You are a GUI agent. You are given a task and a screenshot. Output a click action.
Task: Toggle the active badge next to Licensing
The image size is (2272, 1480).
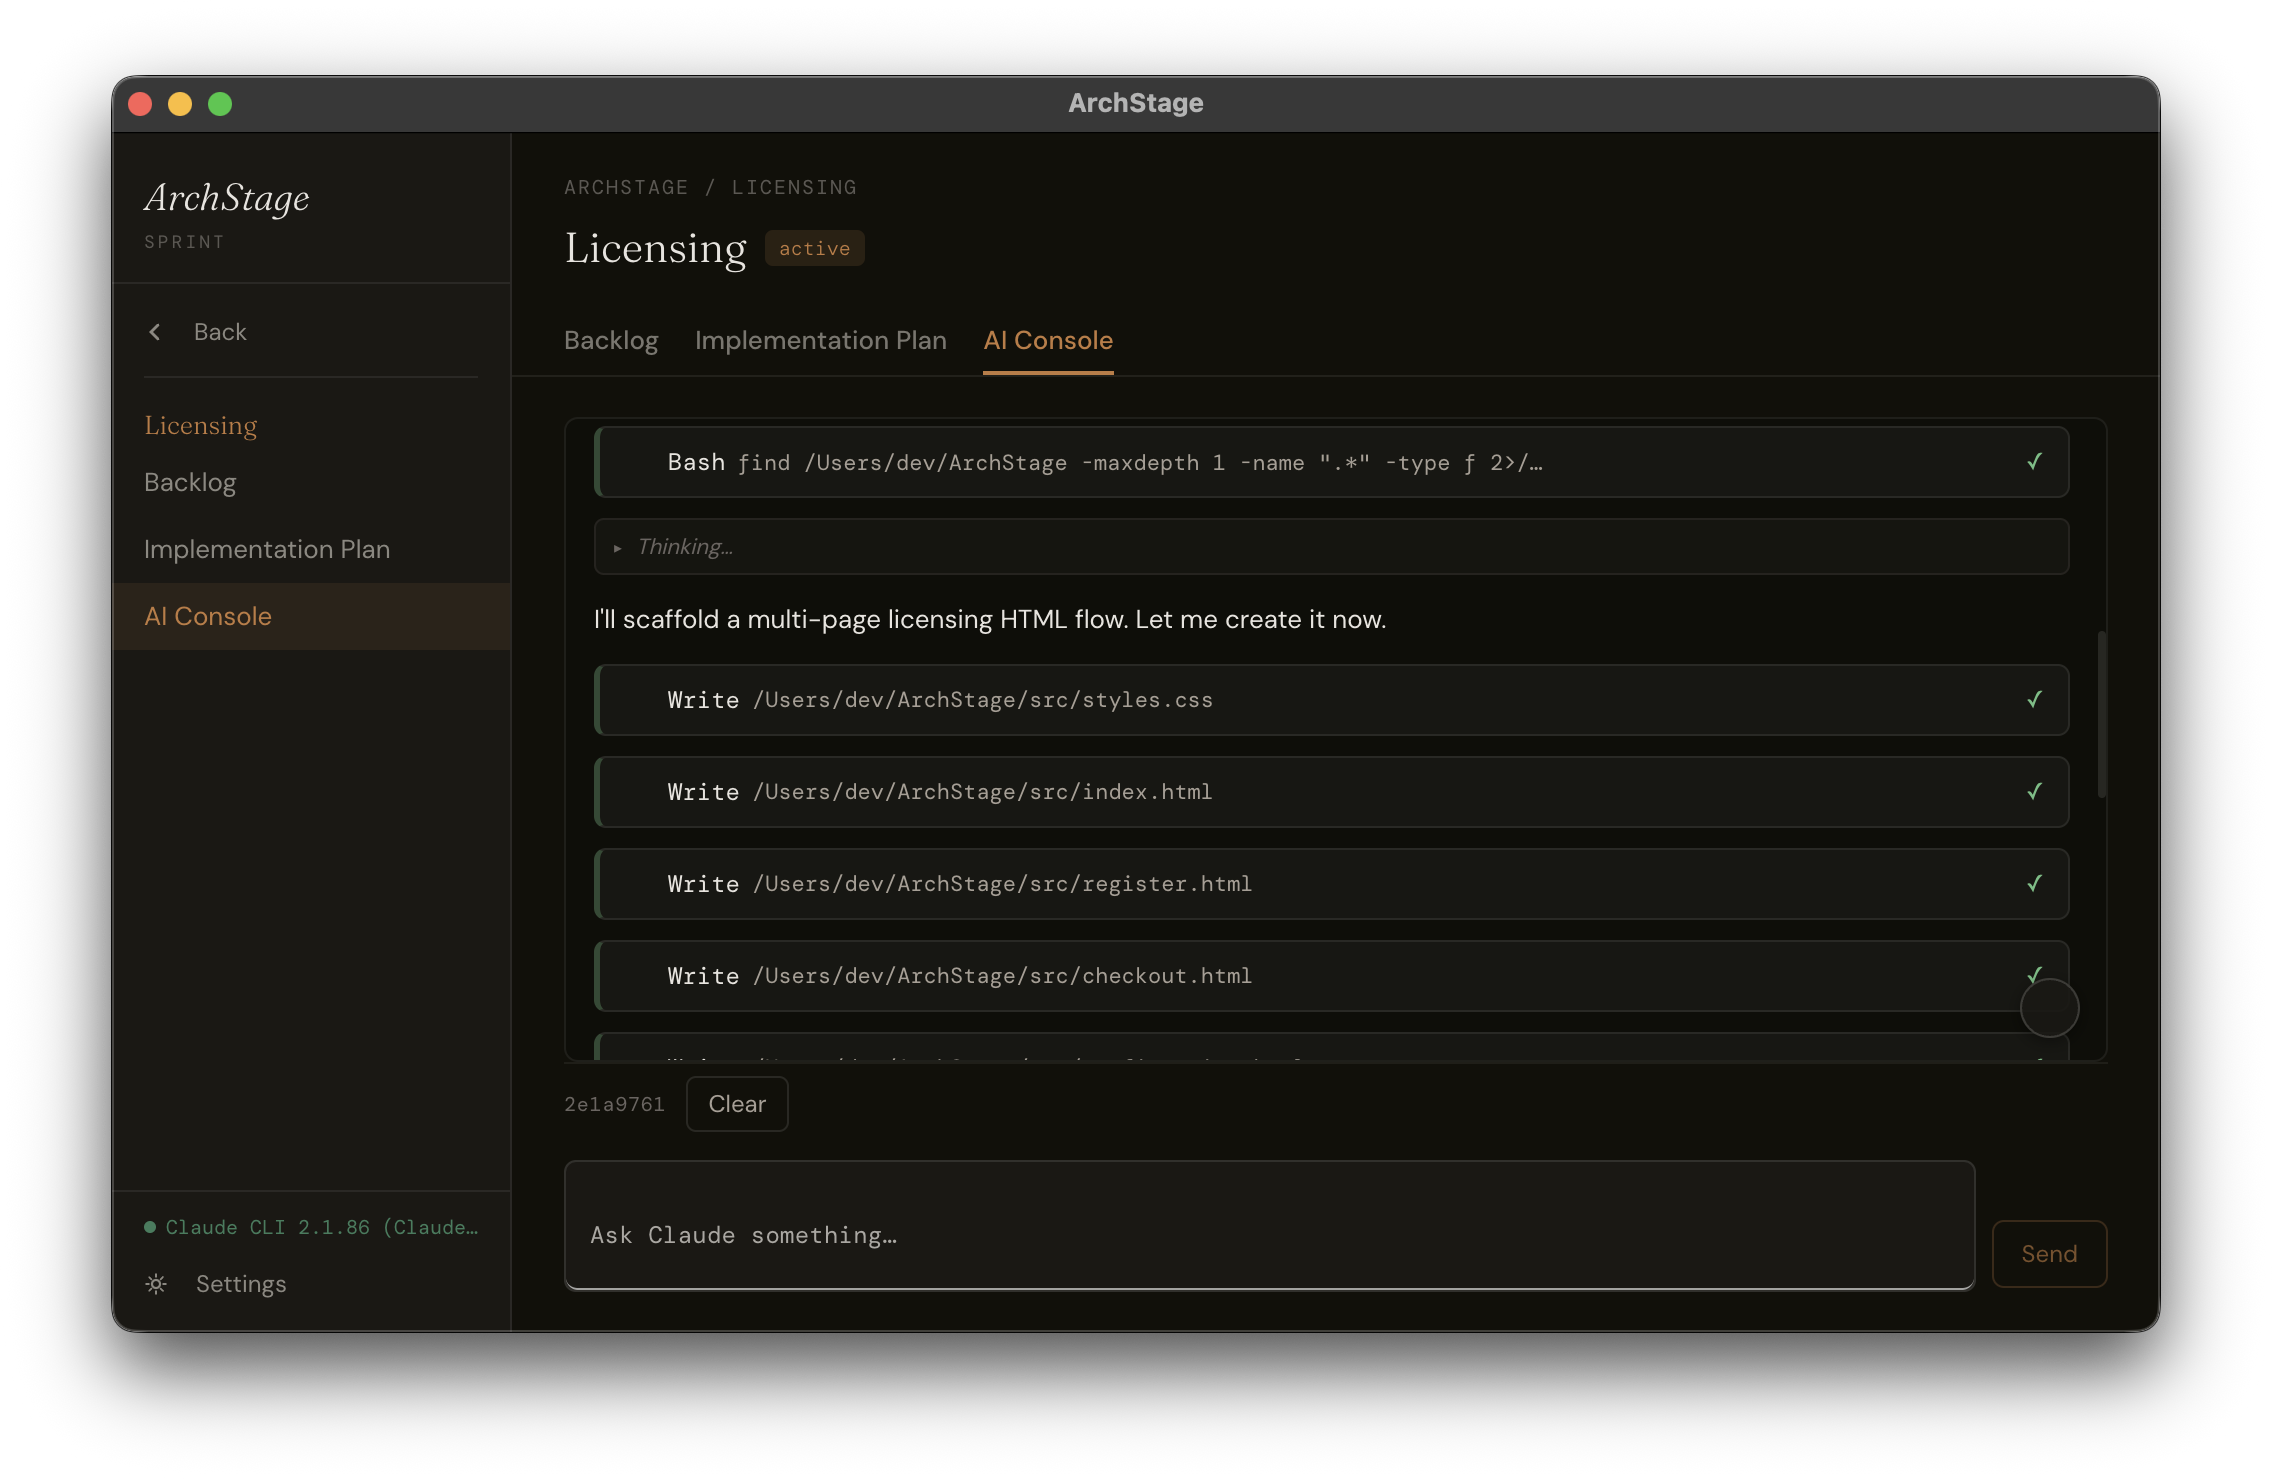[x=814, y=247]
